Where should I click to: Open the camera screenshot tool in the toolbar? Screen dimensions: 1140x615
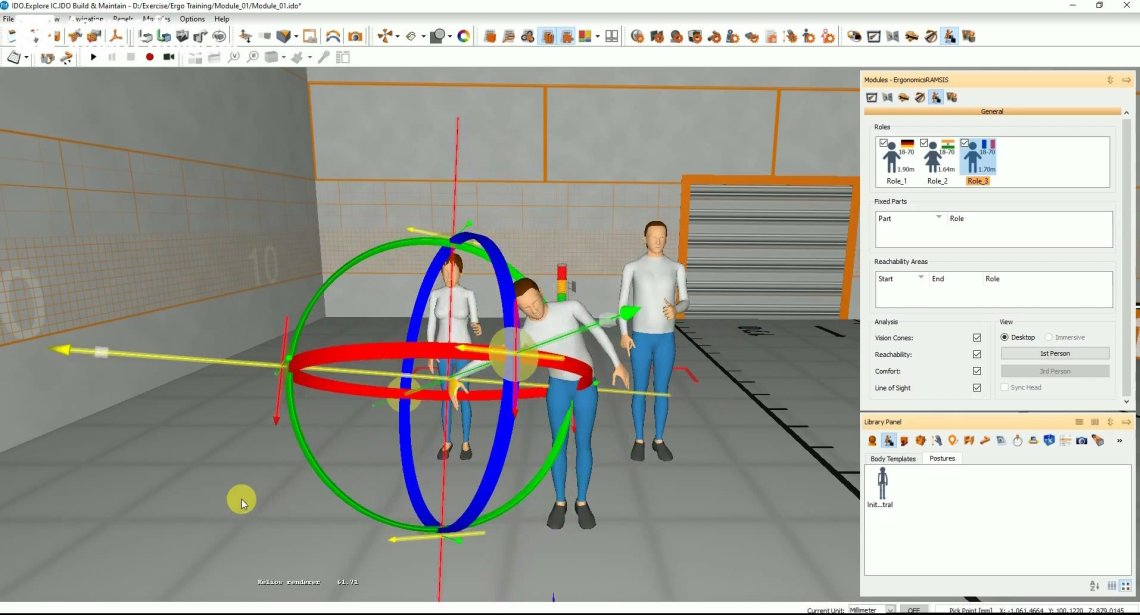(x=357, y=36)
